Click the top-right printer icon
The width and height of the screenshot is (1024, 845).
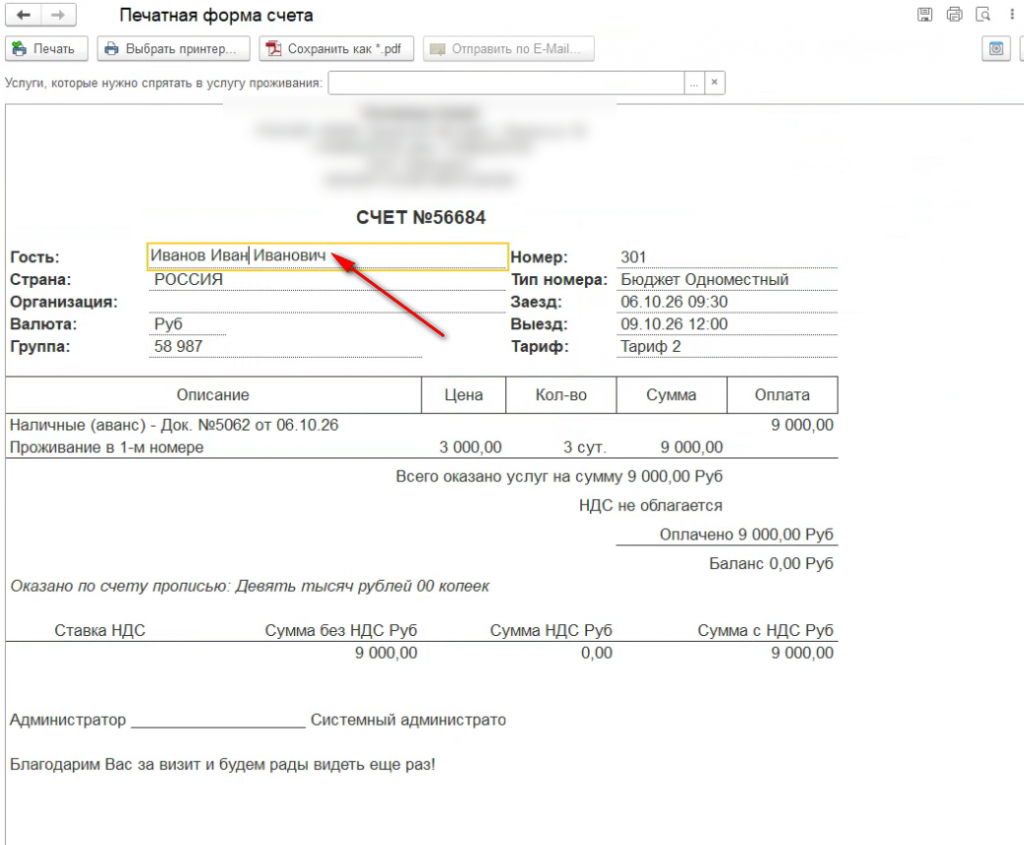954,14
